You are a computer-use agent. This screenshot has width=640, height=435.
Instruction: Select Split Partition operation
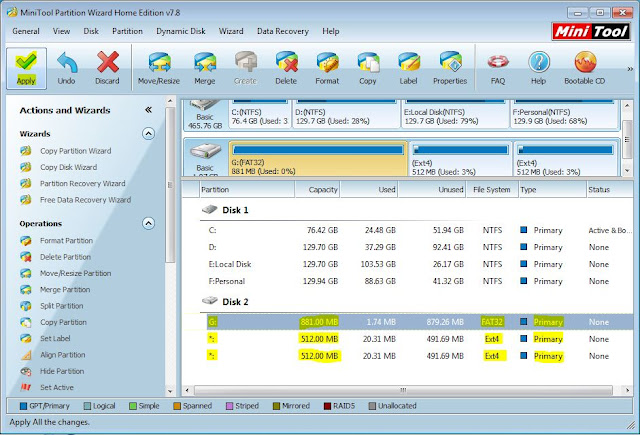point(62,306)
